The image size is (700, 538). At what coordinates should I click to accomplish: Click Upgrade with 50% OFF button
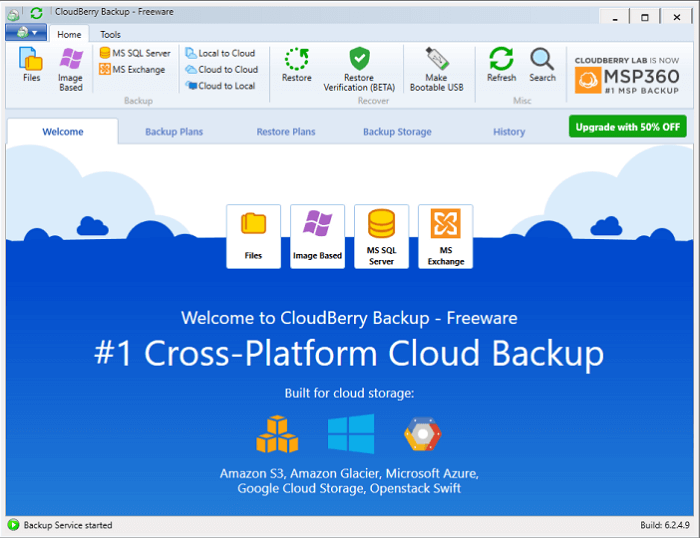point(628,127)
